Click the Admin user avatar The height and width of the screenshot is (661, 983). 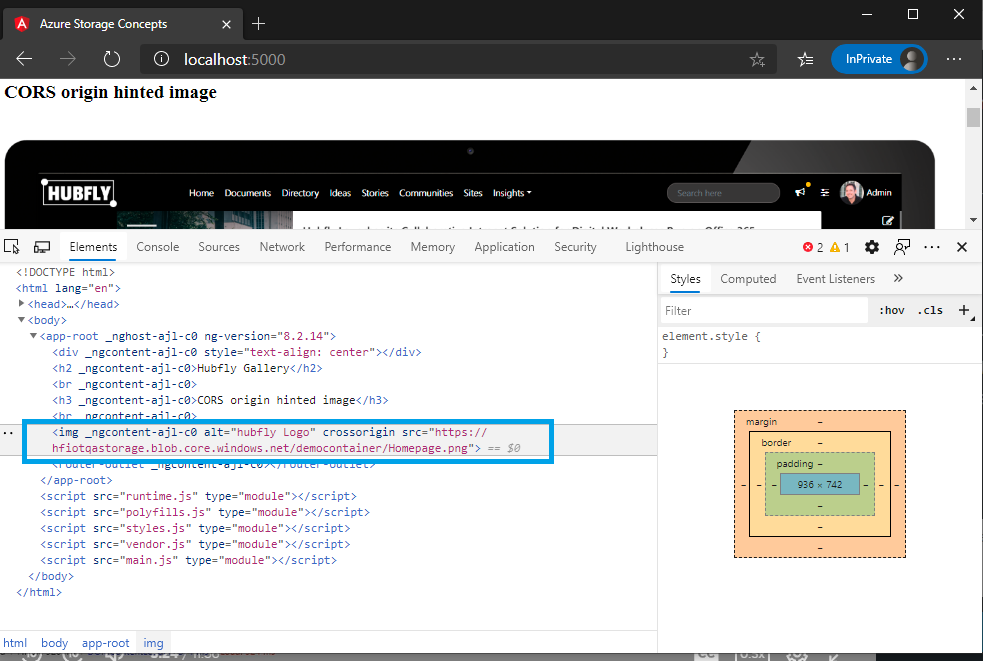coord(851,193)
